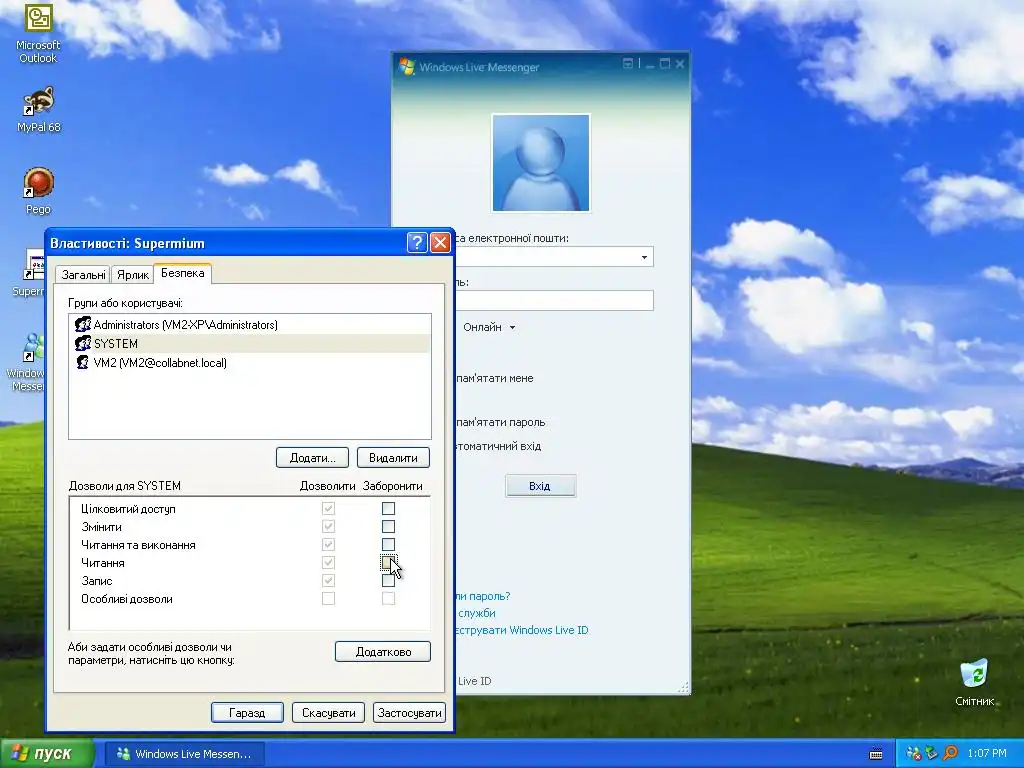Screen dimensions: 1024x768
Task: Click the пуск Start button
Action: [x=47, y=754]
